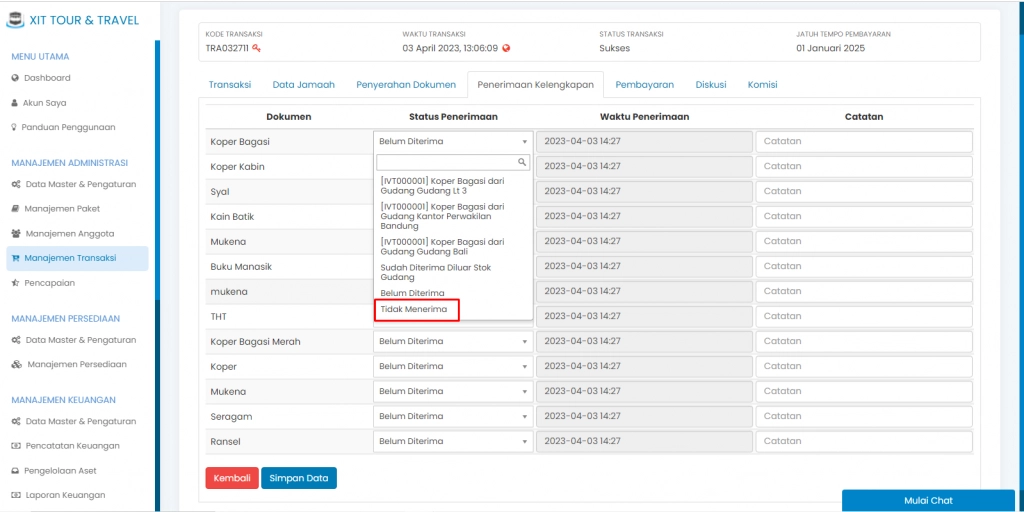This screenshot has width=1024, height=512.
Task: Click the red globe icon beside transaction time
Action: coord(506,48)
